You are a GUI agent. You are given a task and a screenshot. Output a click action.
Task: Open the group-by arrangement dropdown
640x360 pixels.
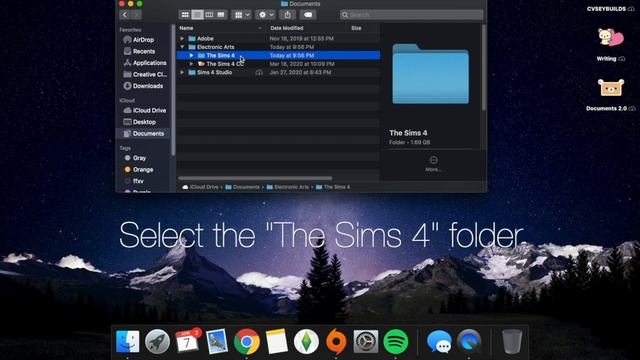241,15
